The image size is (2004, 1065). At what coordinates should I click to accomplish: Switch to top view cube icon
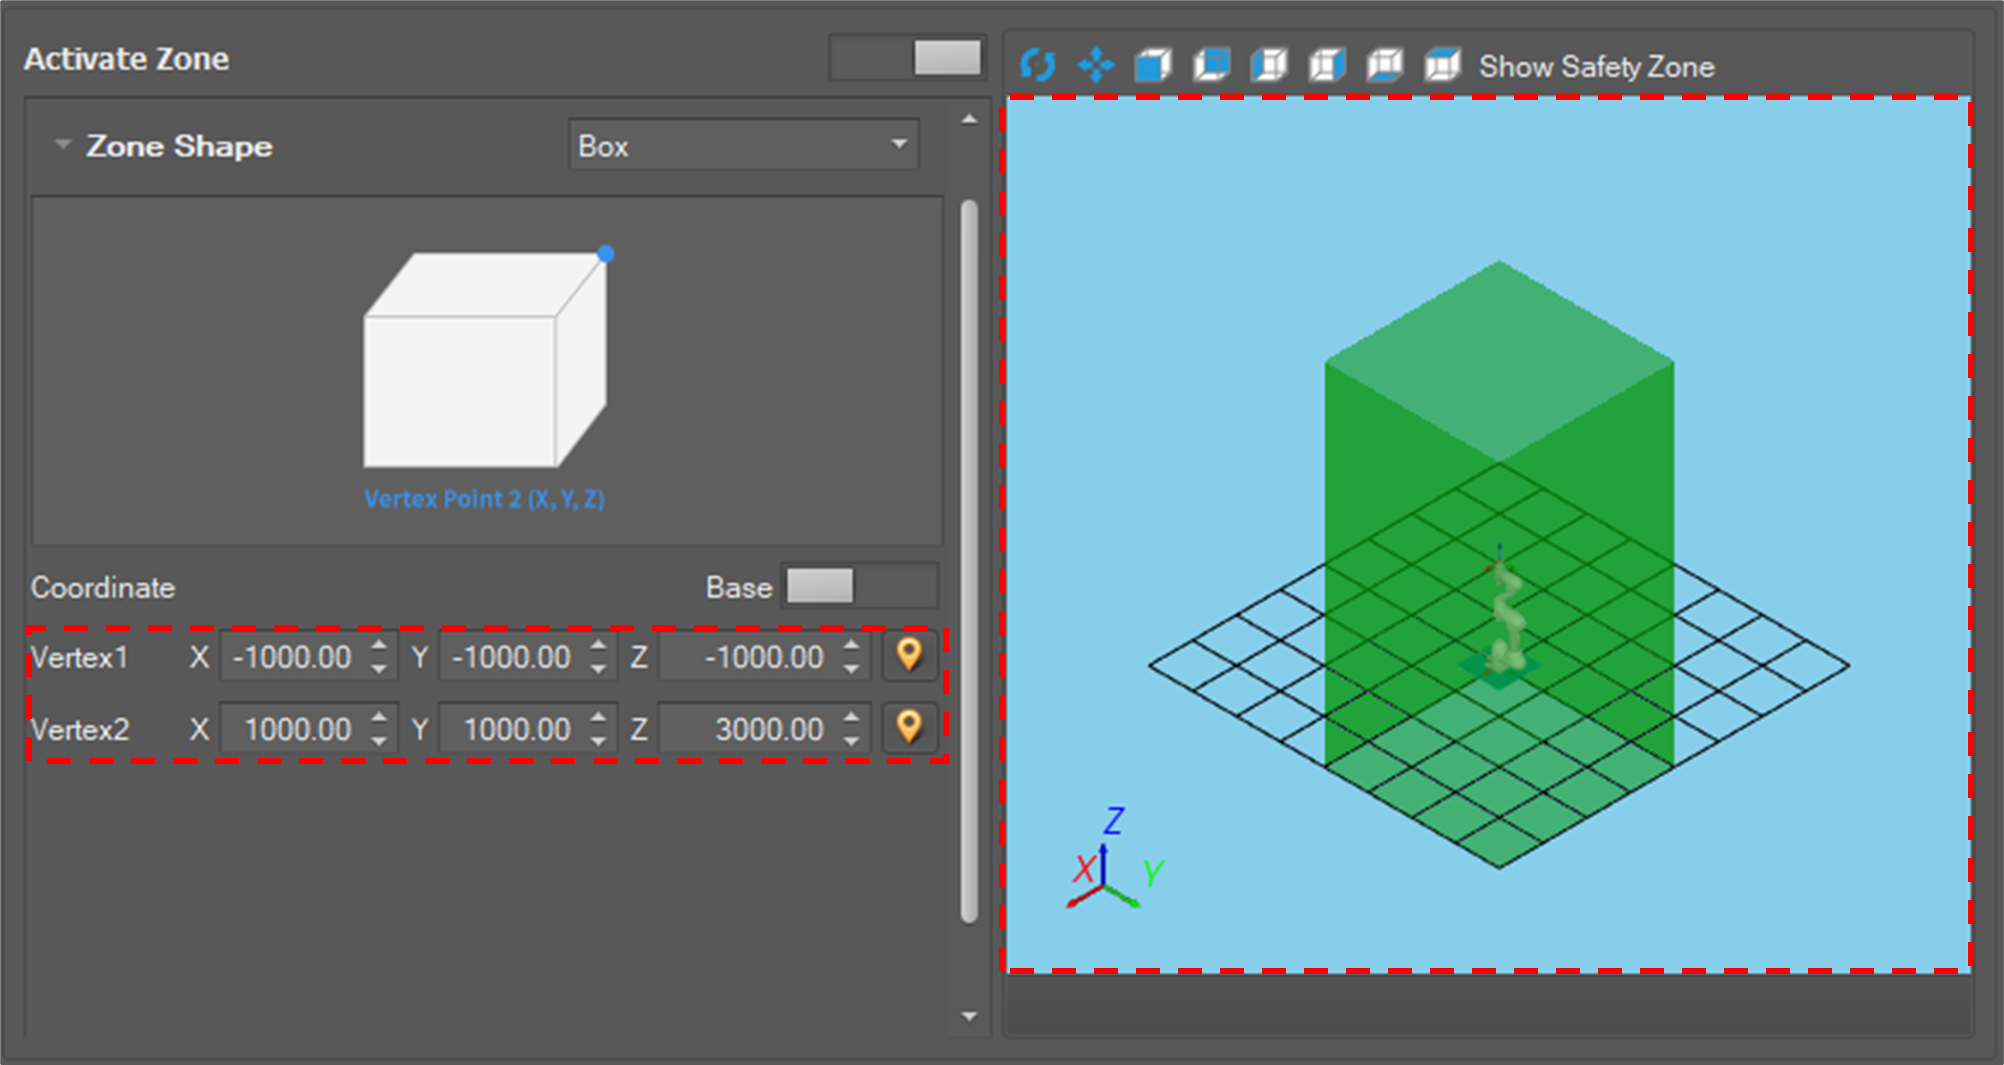1442,66
